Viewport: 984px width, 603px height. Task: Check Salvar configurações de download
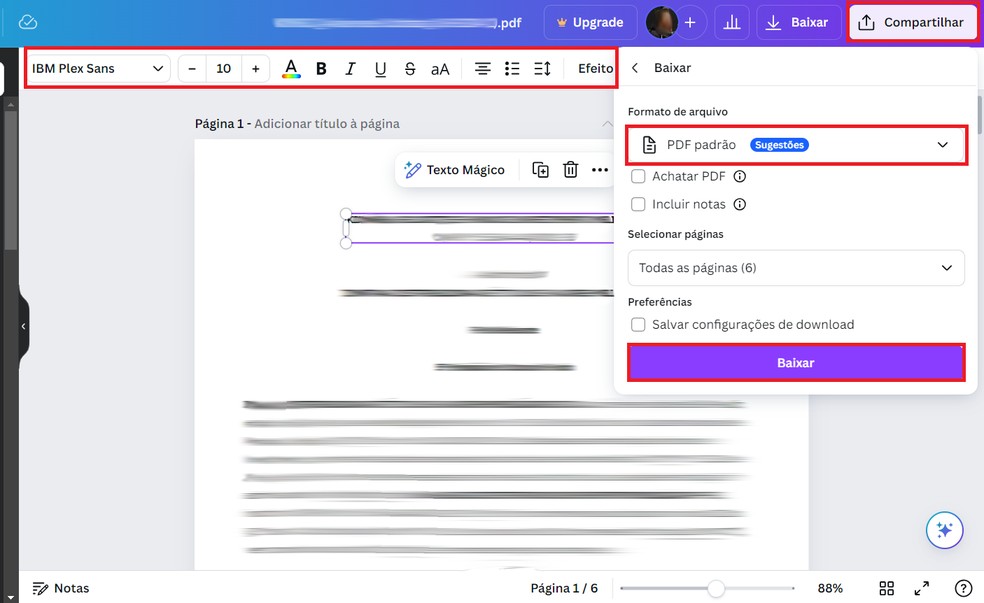(638, 324)
